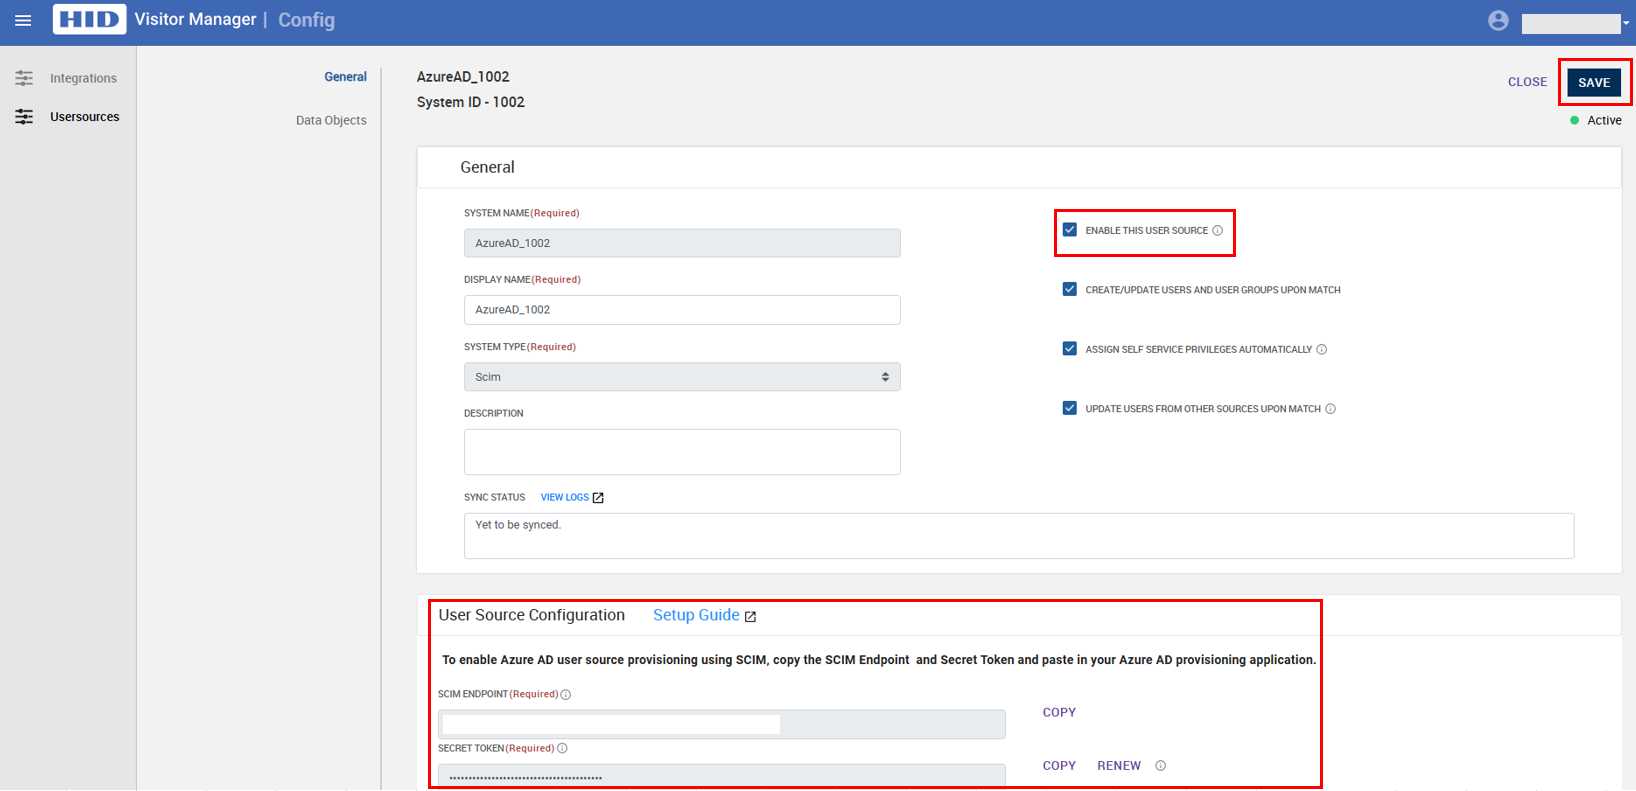Click info icon next to RENEW
The image size is (1636, 791).
point(1161,766)
